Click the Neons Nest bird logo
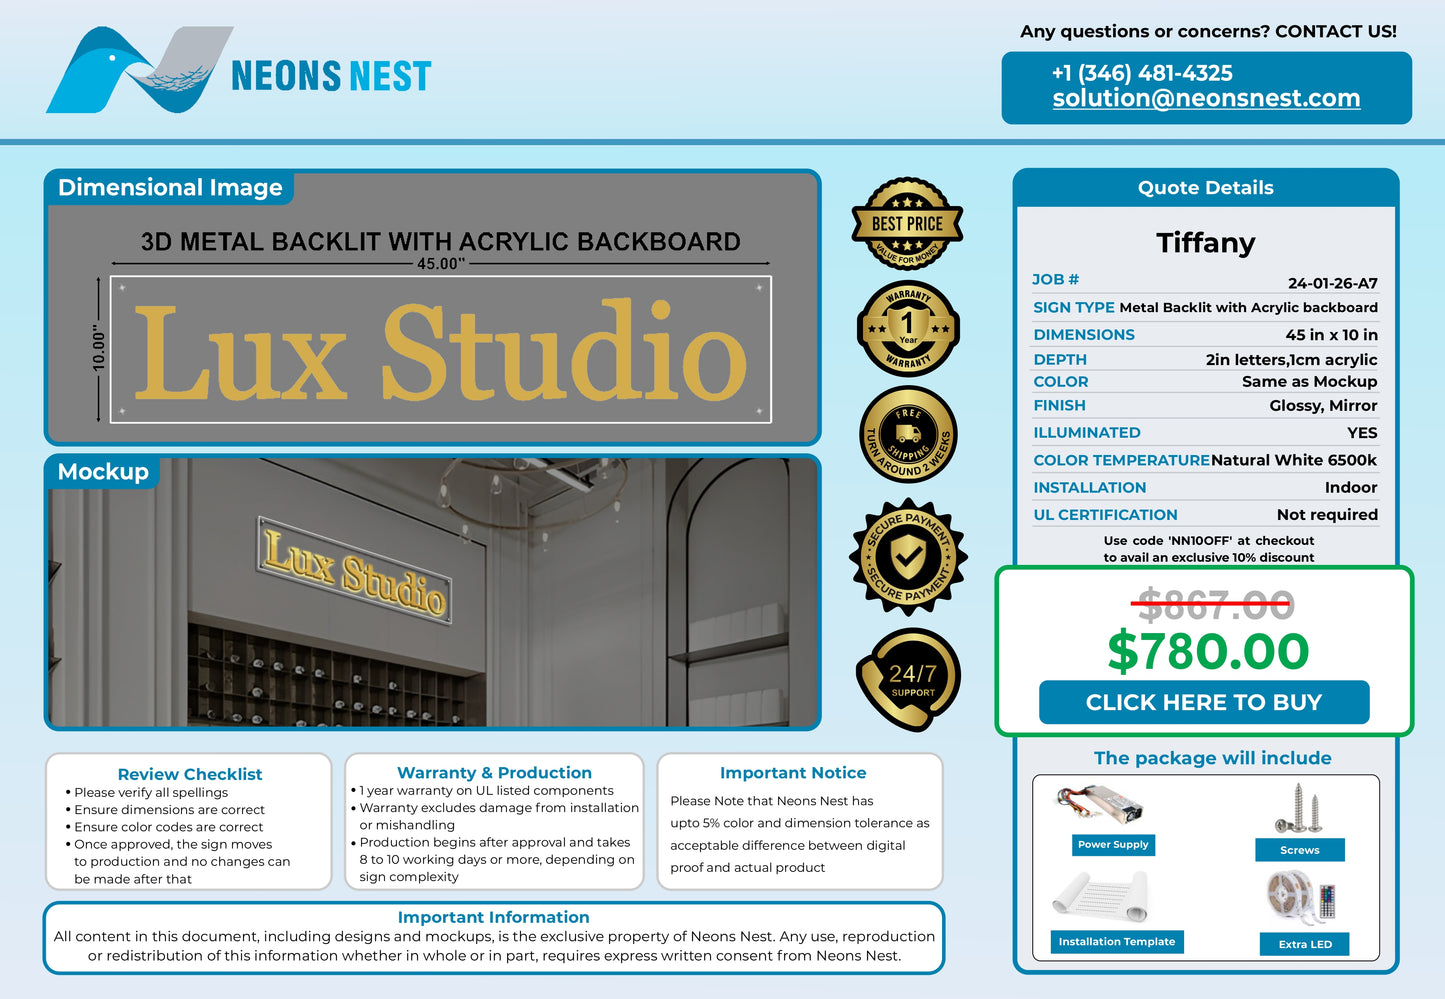Viewport: 1445px width, 999px height. pos(140,69)
